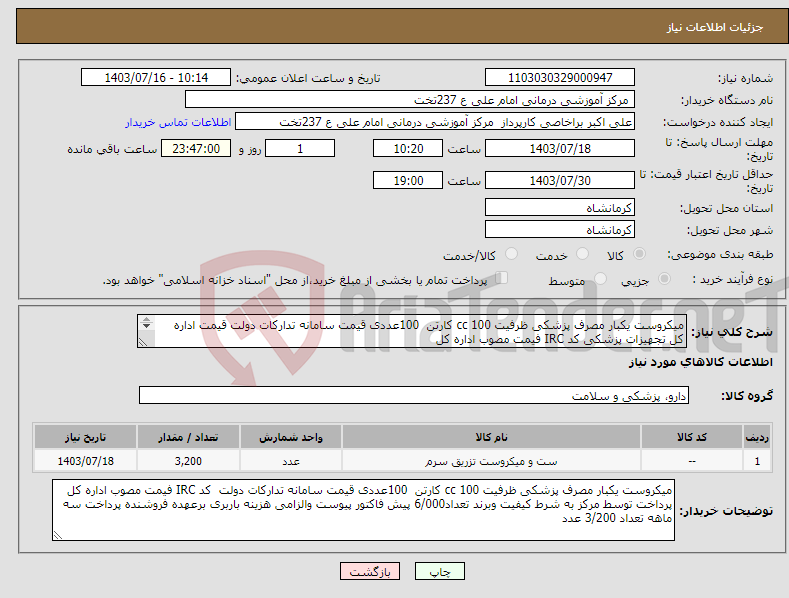Click the ایجاد کننده درخواست field
Viewport: 789px width, 598px height.
pos(435,122)
